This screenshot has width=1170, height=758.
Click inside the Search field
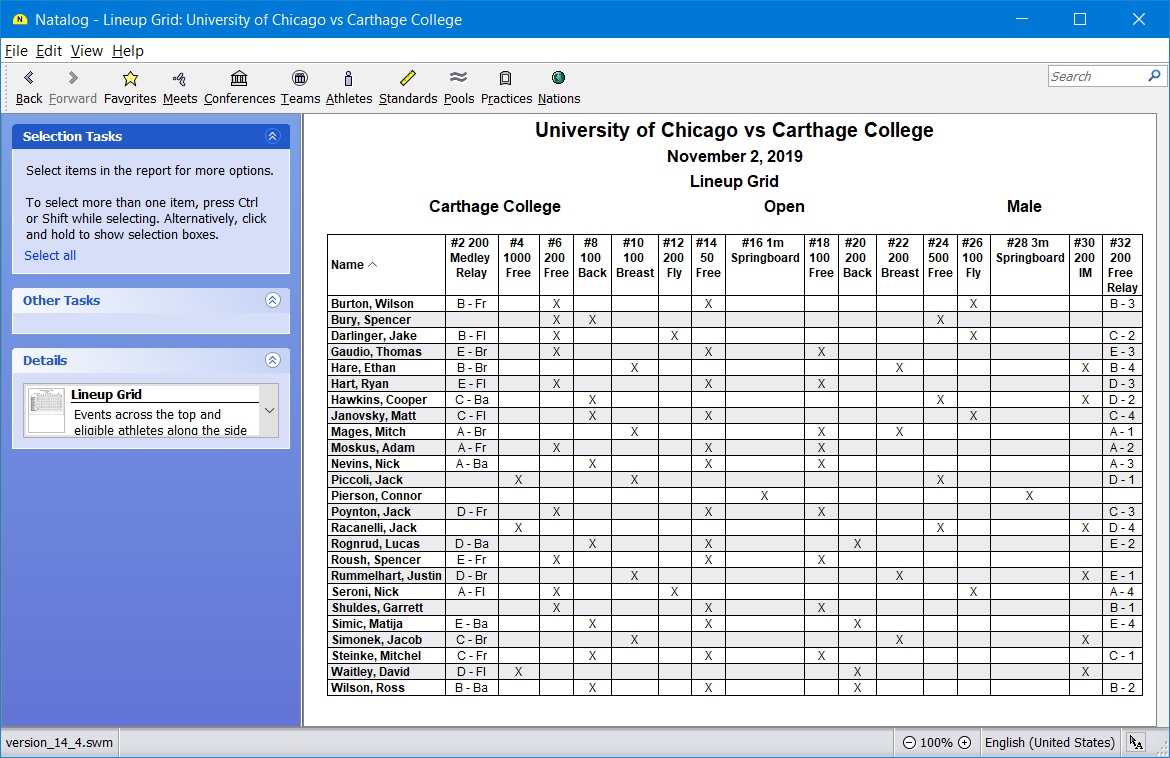pyautogui.click(x=1095, y=76)
